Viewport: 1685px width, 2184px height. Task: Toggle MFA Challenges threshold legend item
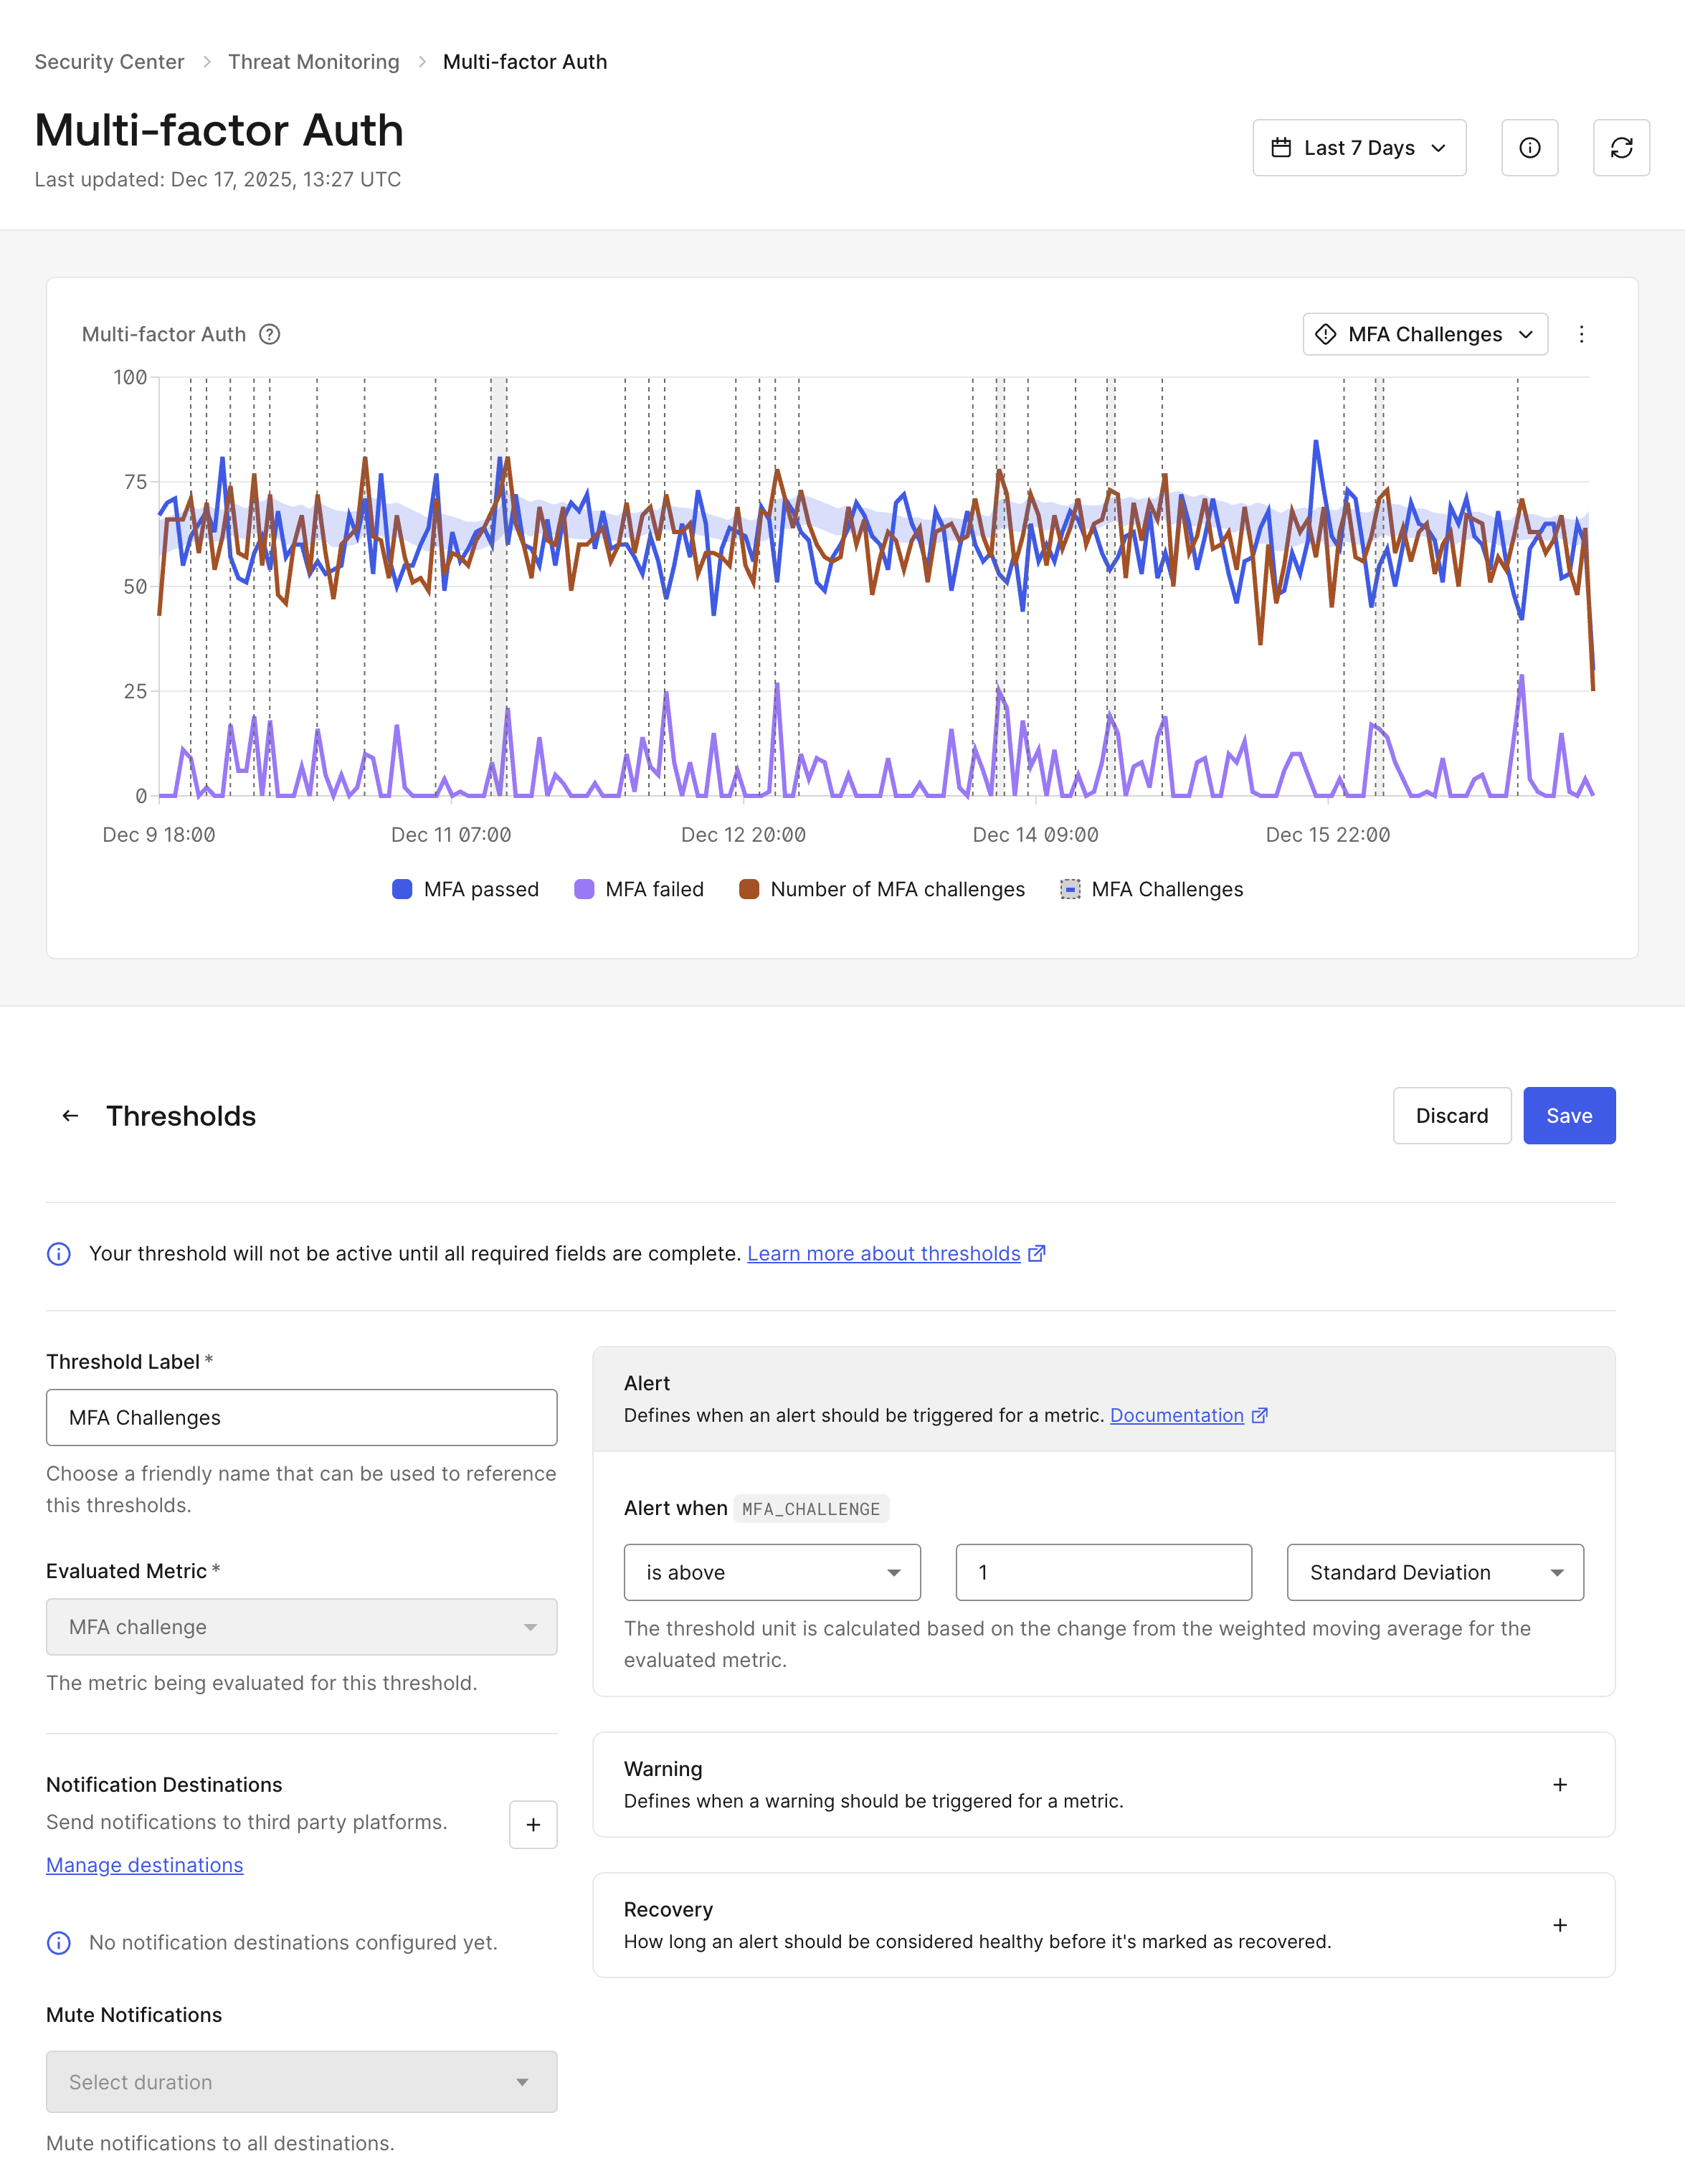(x=1152, y=889)
